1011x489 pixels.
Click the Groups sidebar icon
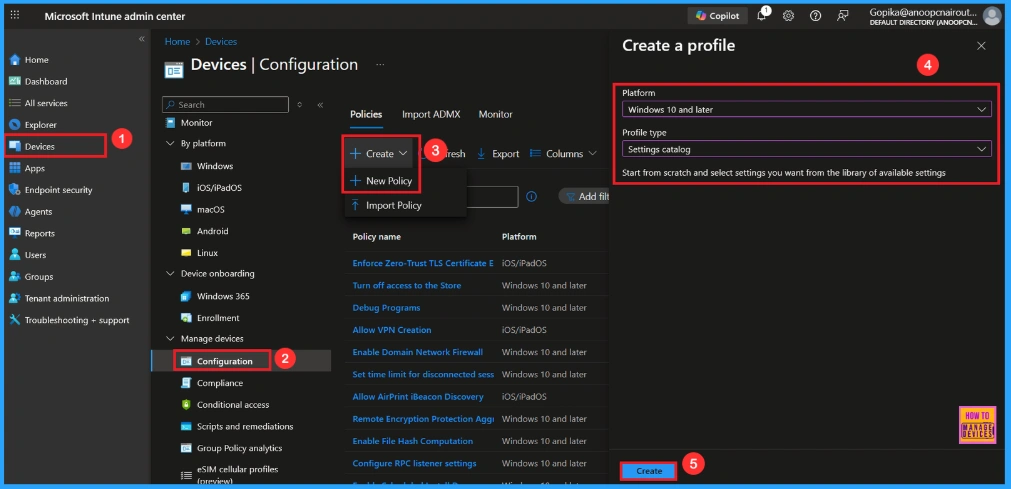(x=15, y=277)
